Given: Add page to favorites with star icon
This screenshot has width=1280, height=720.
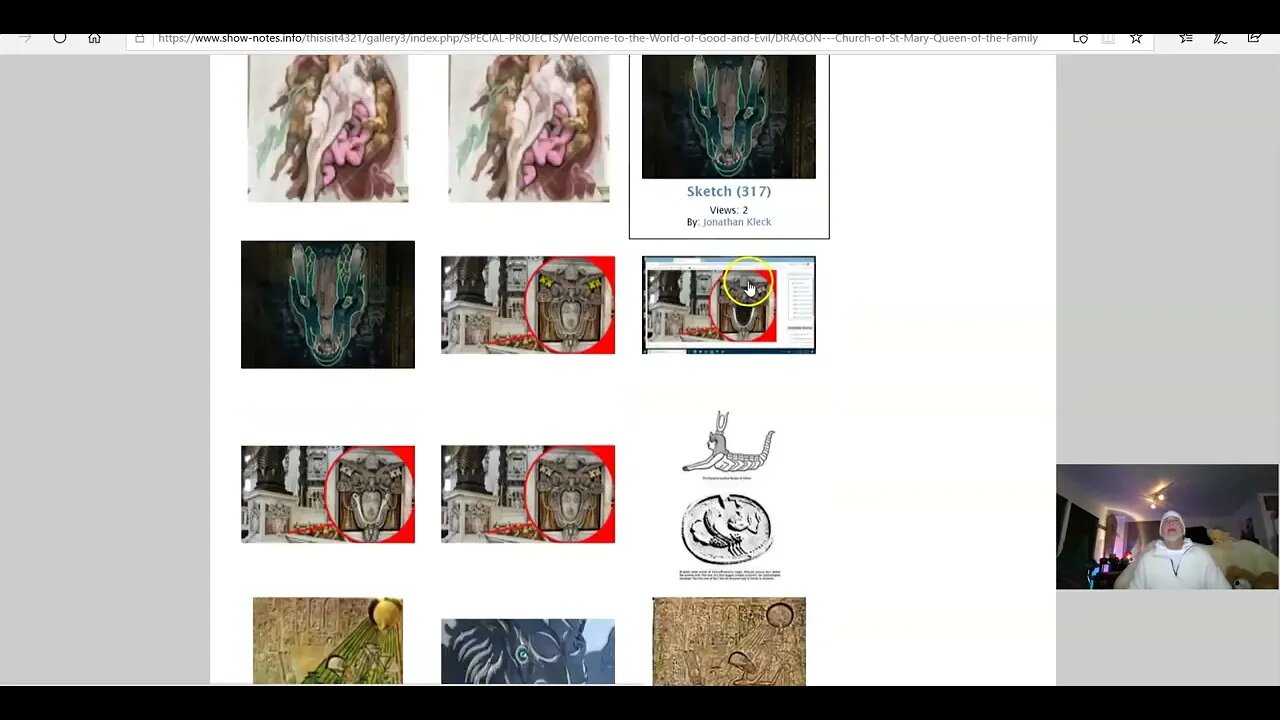Looking at the screenshot, I should [x=1136, y=38].
